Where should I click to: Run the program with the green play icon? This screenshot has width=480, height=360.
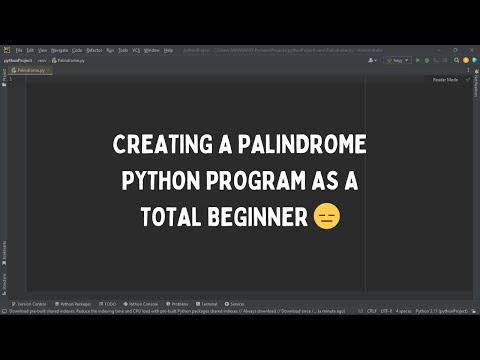(x=417, y=60)
